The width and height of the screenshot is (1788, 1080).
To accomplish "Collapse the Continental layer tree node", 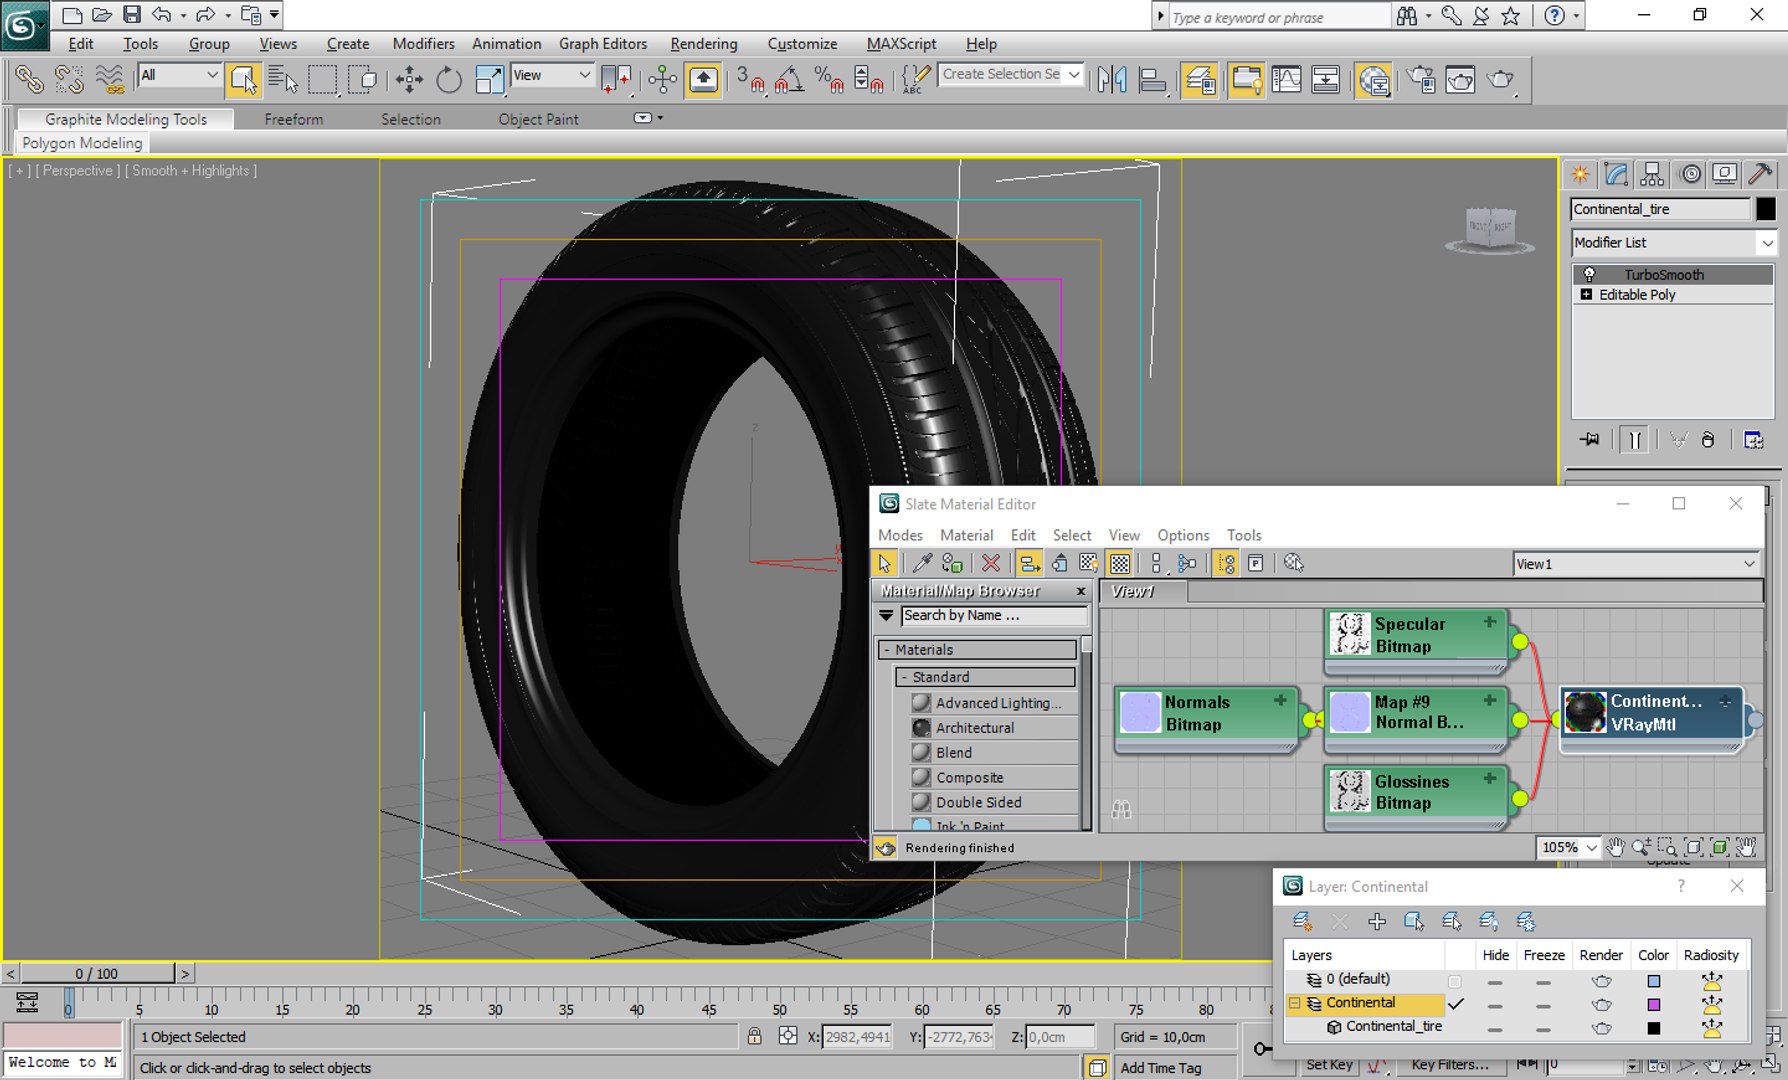I will click(1294, 1003).
